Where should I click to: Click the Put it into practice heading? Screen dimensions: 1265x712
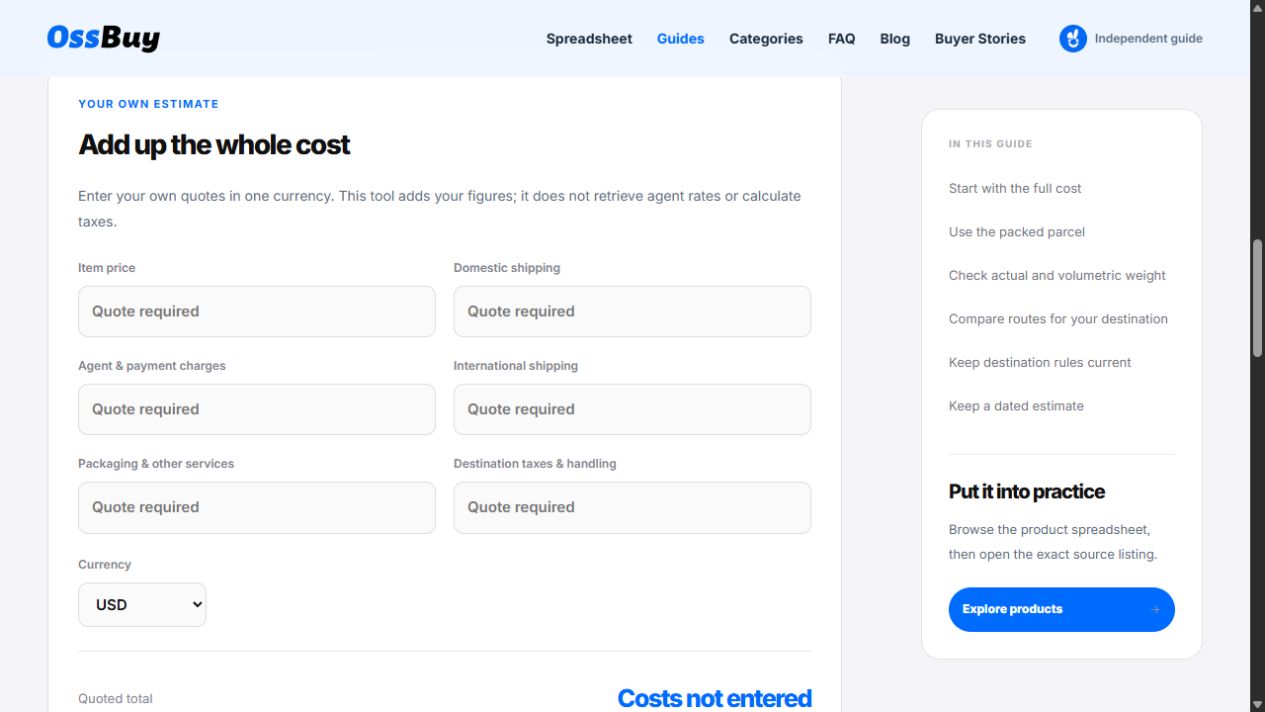tap(1026, 492)
